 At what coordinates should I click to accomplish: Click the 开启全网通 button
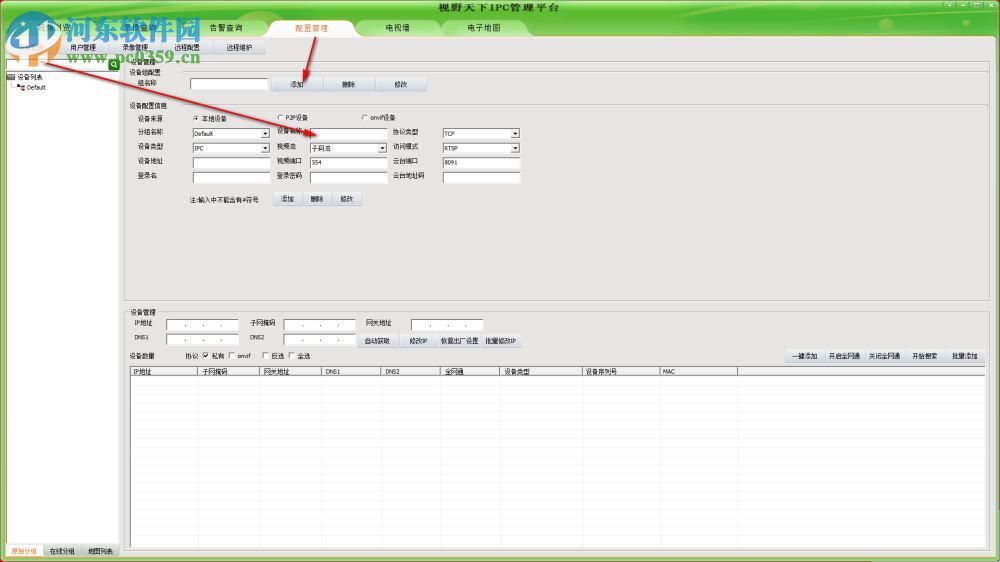pos(844,356)
